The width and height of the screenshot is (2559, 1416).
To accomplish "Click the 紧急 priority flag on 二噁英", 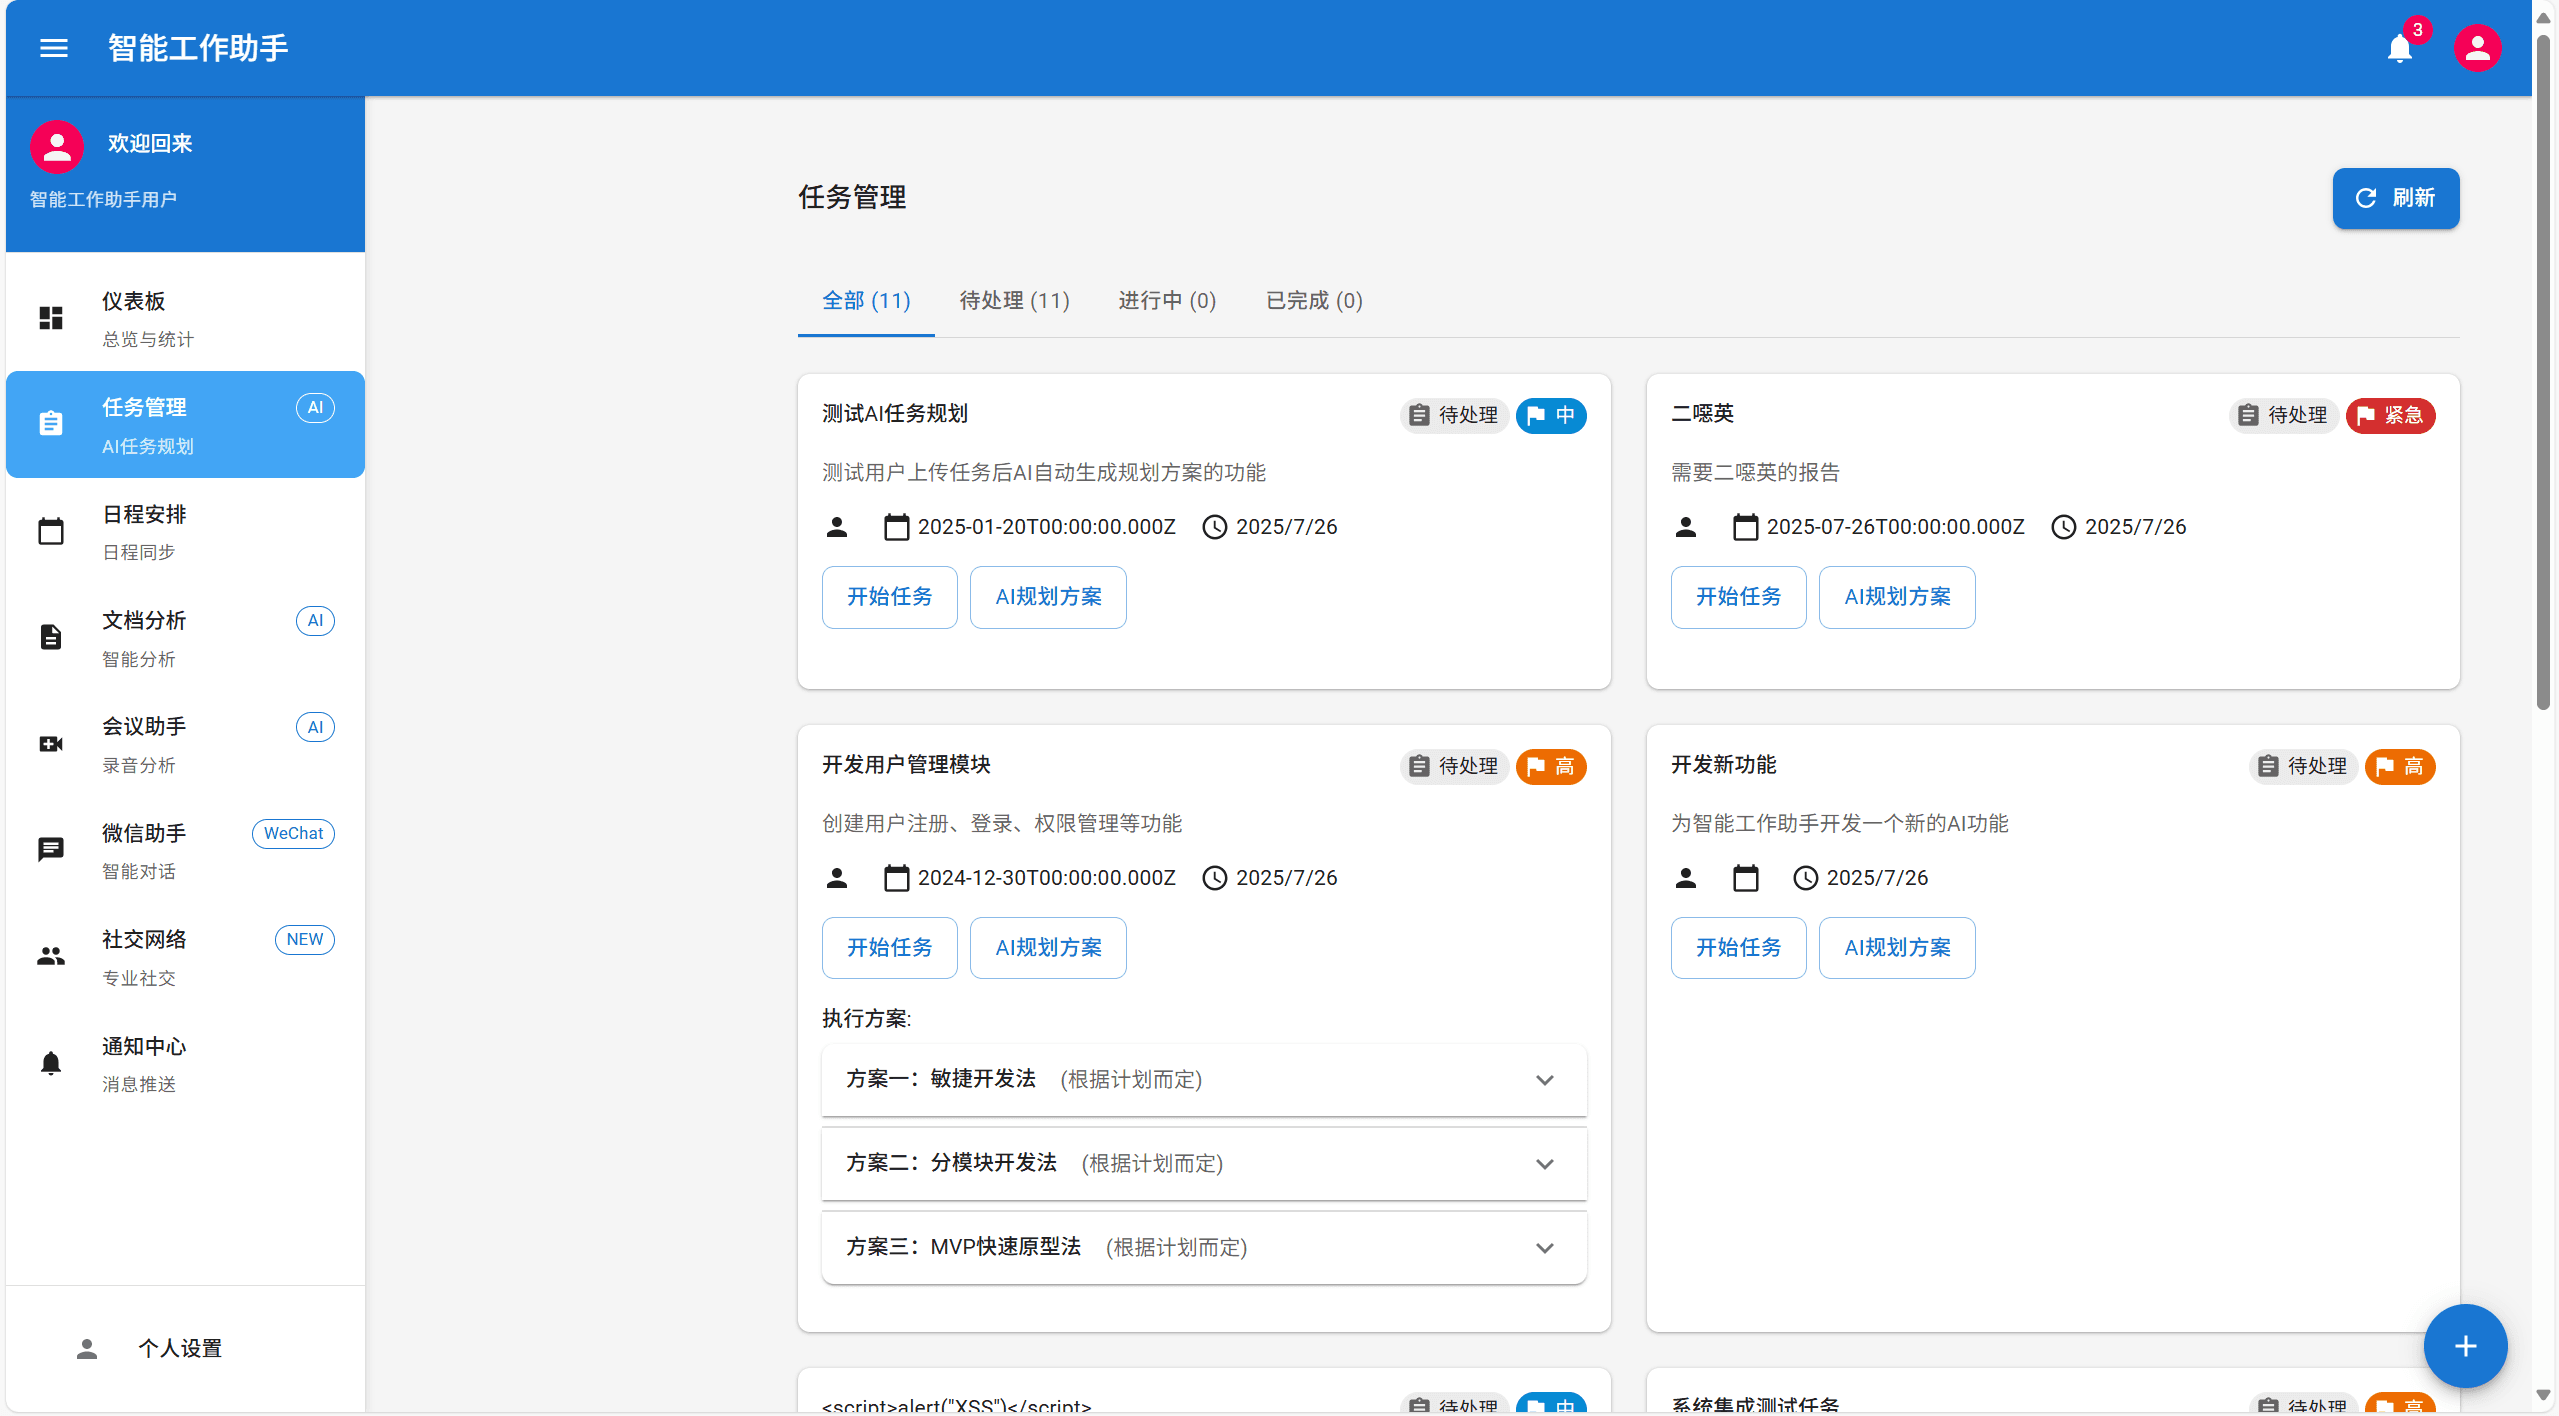I will coord(2390,416).
